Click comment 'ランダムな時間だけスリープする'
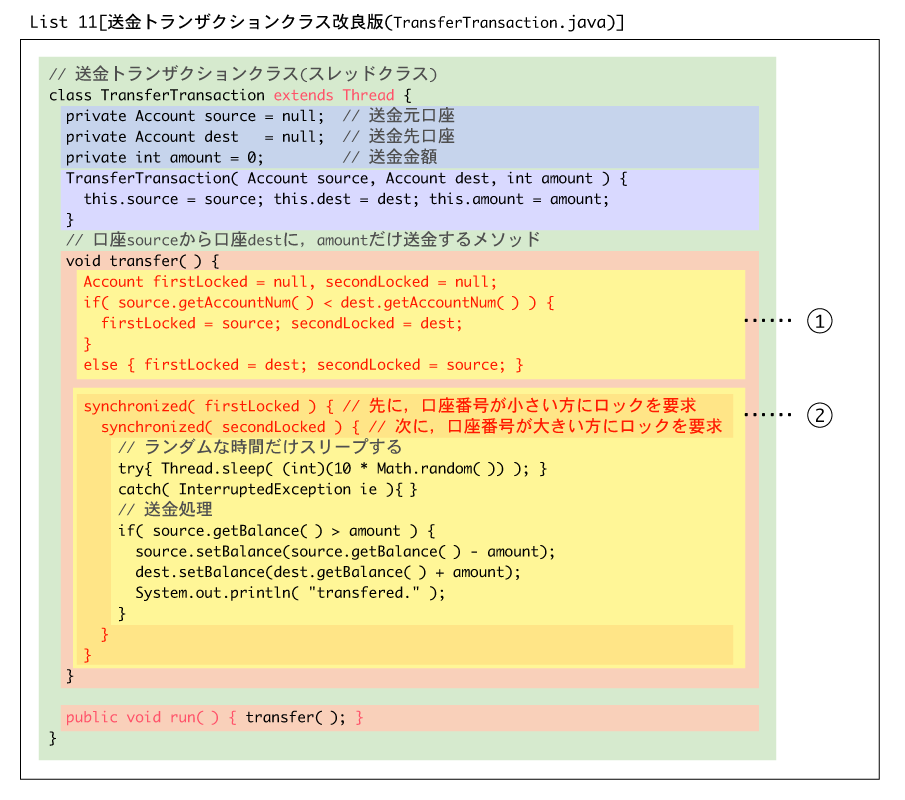The image size is (905, 800). point(260,447)
